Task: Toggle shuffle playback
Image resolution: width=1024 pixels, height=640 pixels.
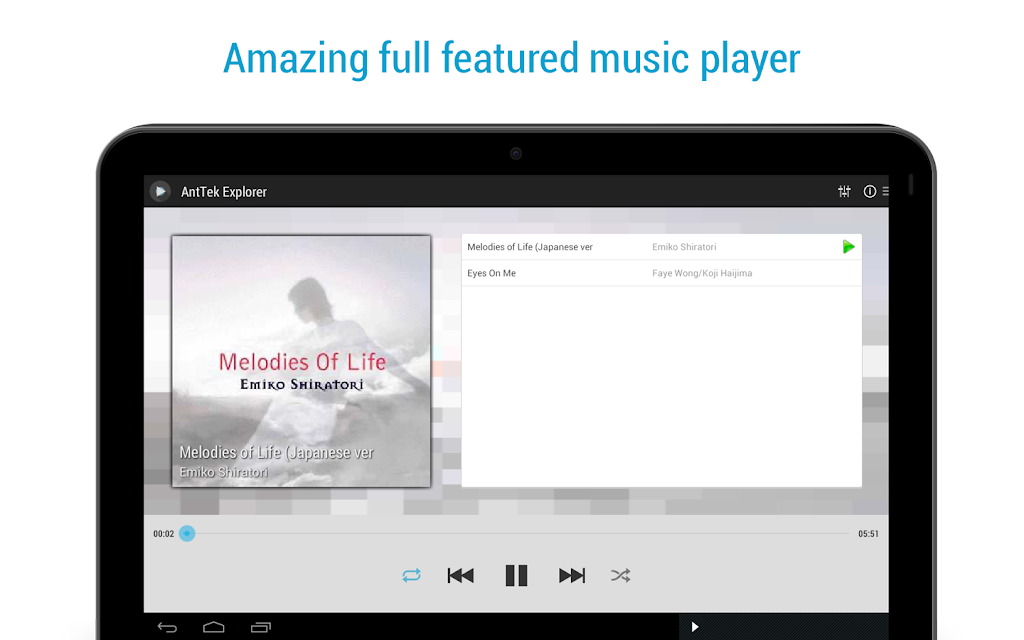Action: (620, 575)
